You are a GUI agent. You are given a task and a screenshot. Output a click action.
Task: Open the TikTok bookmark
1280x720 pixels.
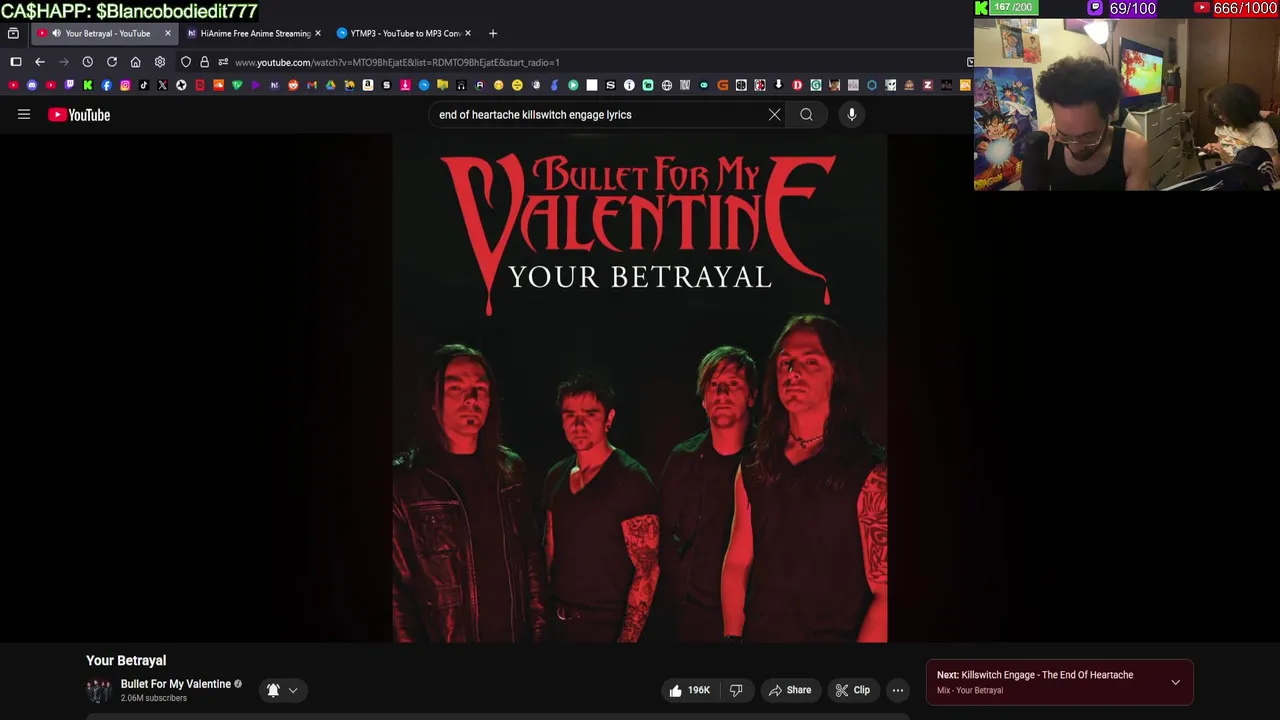[144, 85]
